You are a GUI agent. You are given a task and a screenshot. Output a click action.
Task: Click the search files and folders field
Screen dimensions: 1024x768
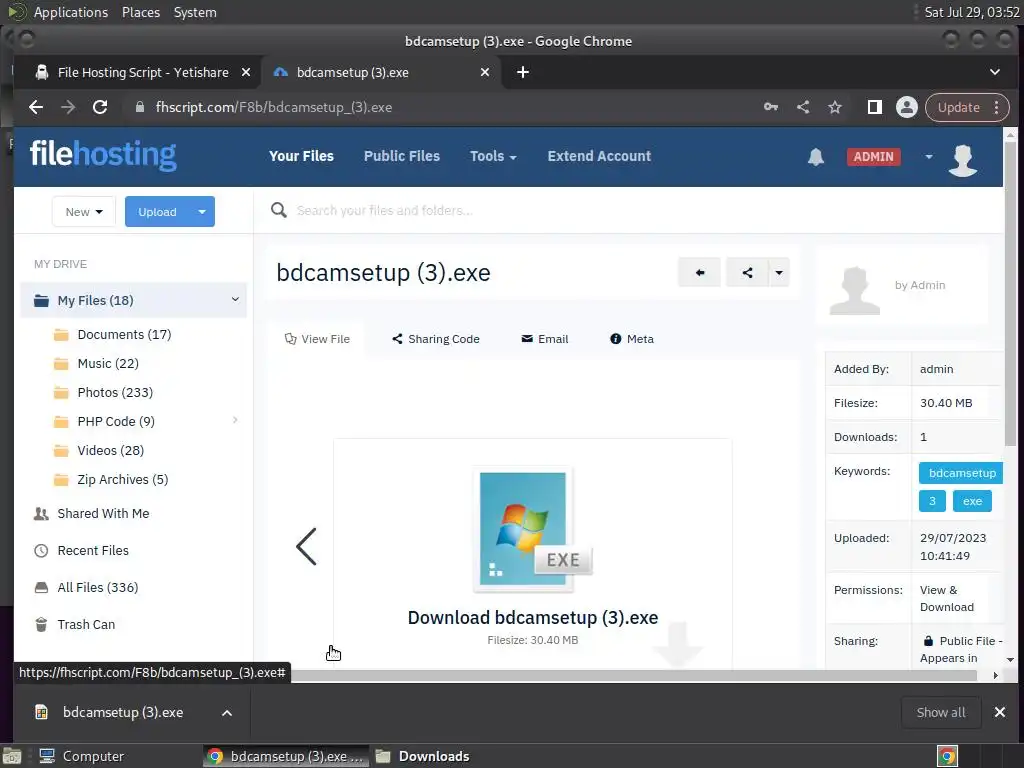point(384,210)
